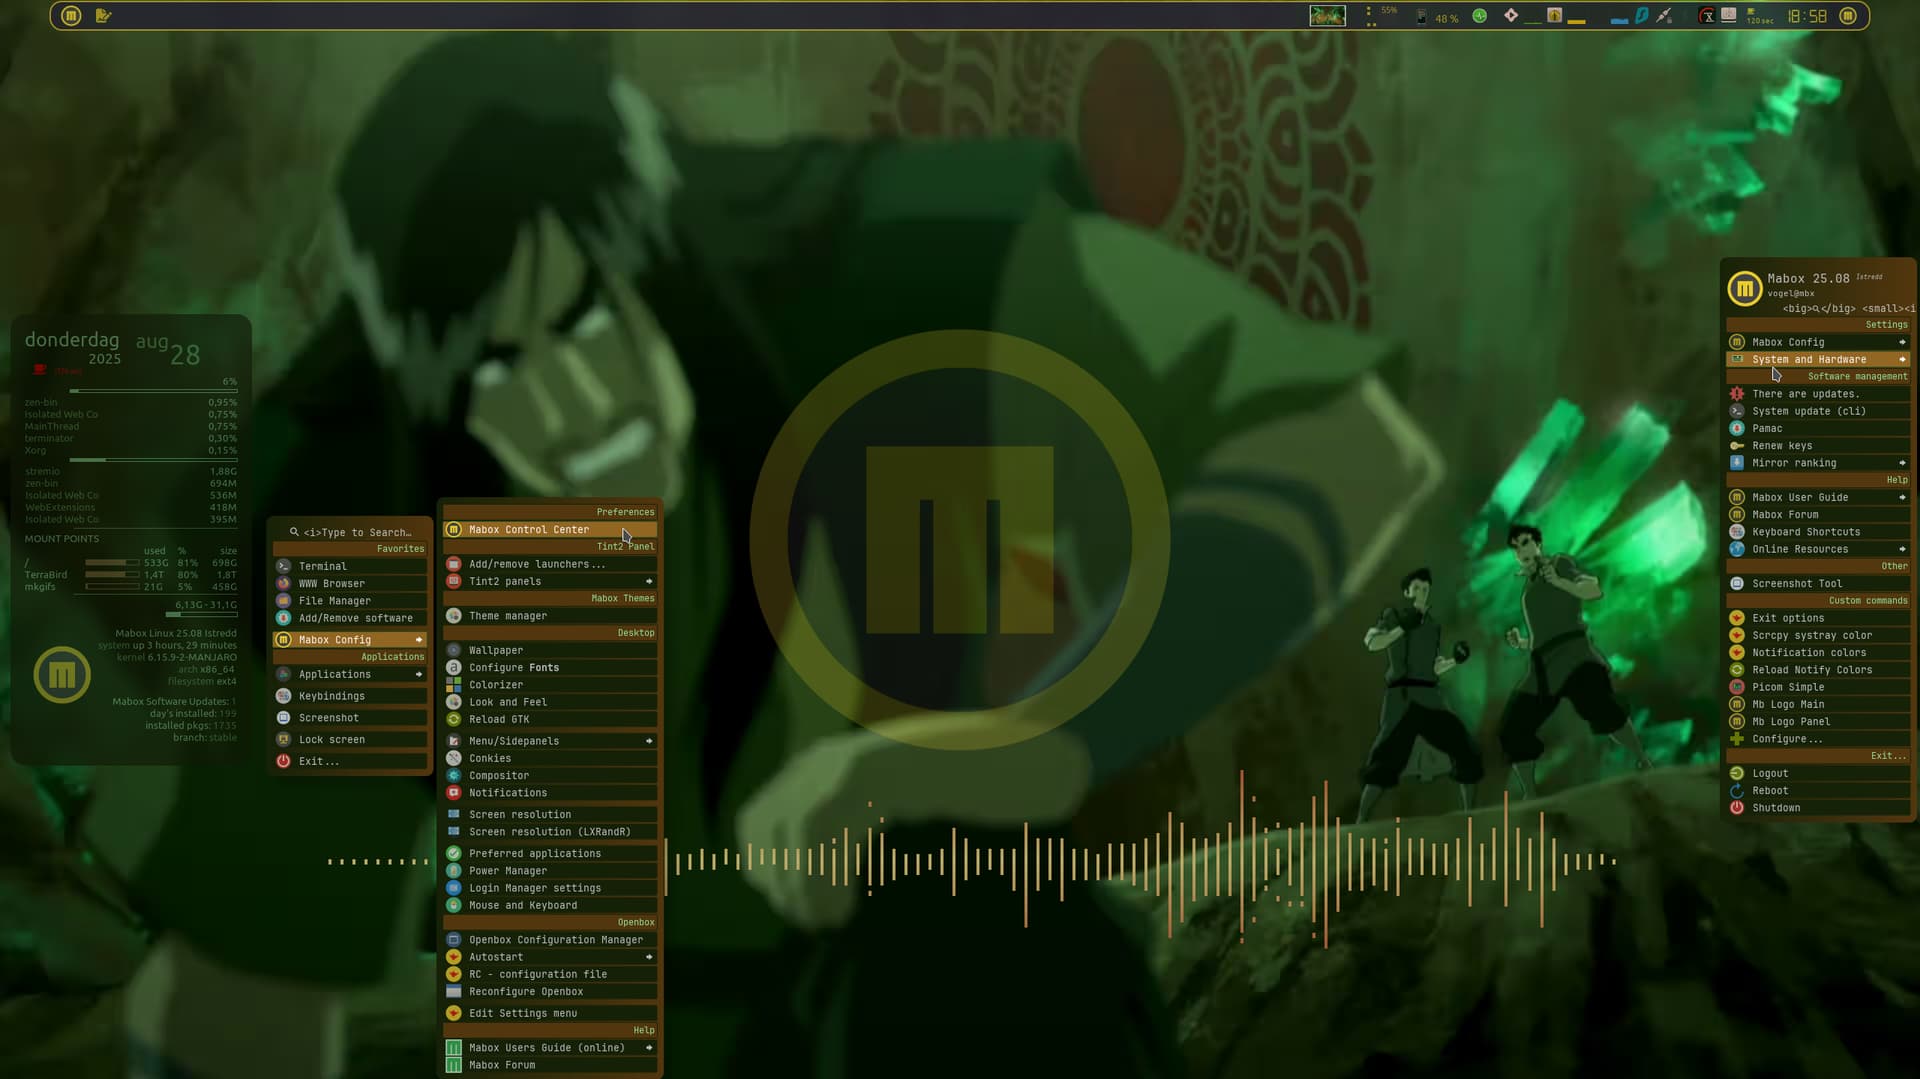Open Pamac via its icon
This screenshot has height=1079, width=1920.
1737,428
